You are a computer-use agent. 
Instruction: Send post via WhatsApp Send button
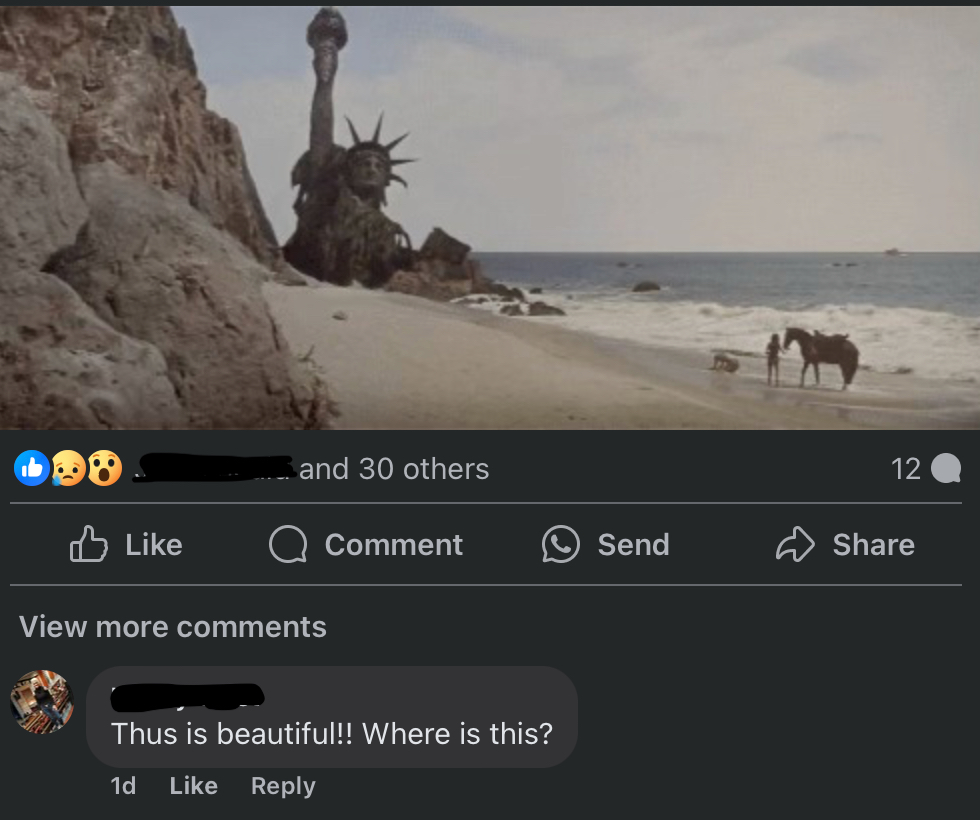(605, 545)
